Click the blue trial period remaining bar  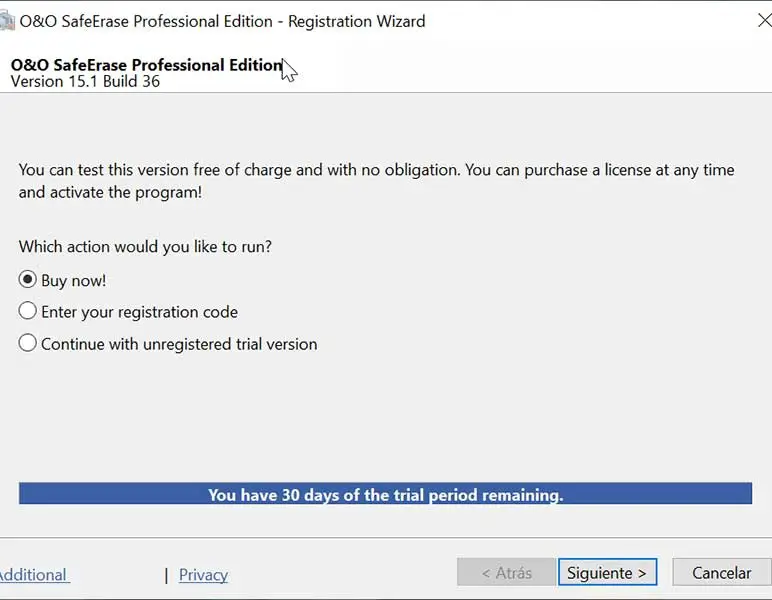tap(385, 494)
